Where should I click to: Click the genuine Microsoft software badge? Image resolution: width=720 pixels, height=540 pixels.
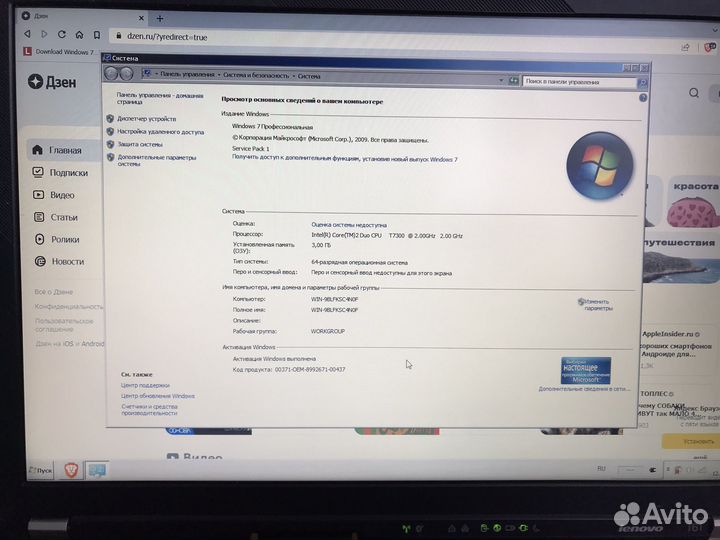[x=586, y=371]
